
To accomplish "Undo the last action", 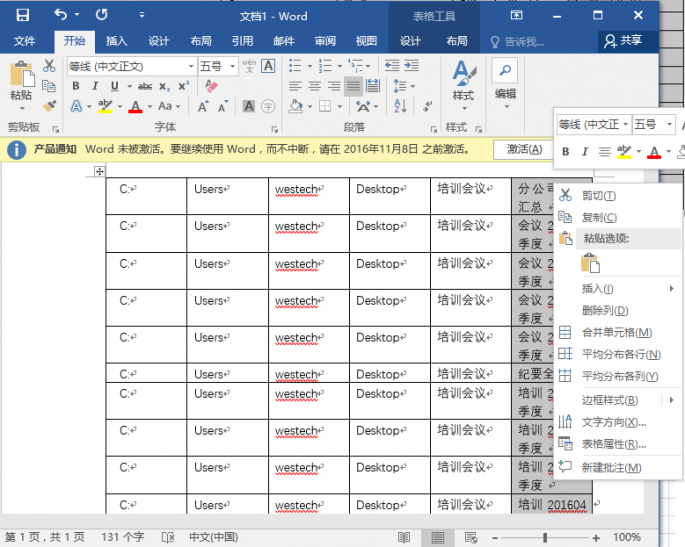I will 61,15.
